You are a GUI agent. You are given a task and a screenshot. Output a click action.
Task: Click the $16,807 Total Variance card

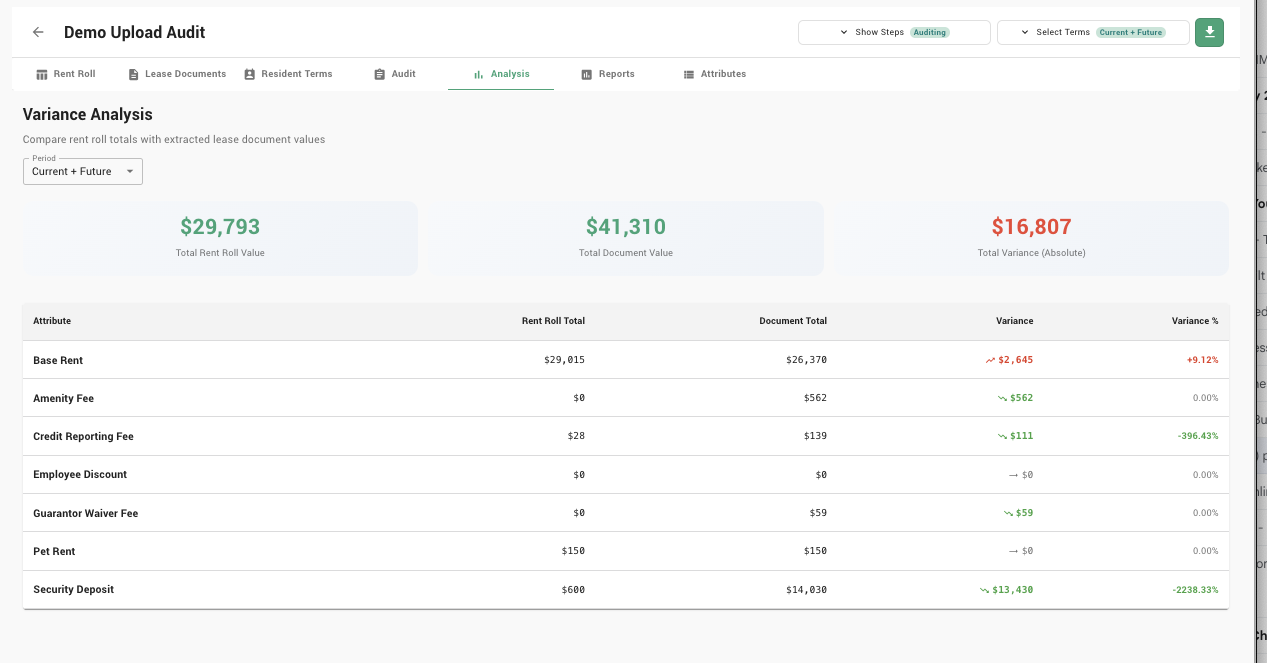coord(1031,238)
